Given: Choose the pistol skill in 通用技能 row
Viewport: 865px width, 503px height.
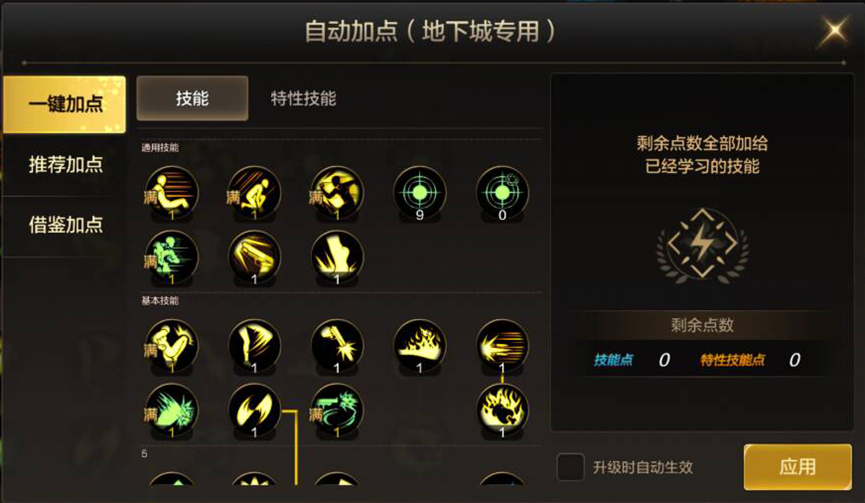Looking at the screenshot, I should pos(254,258).
